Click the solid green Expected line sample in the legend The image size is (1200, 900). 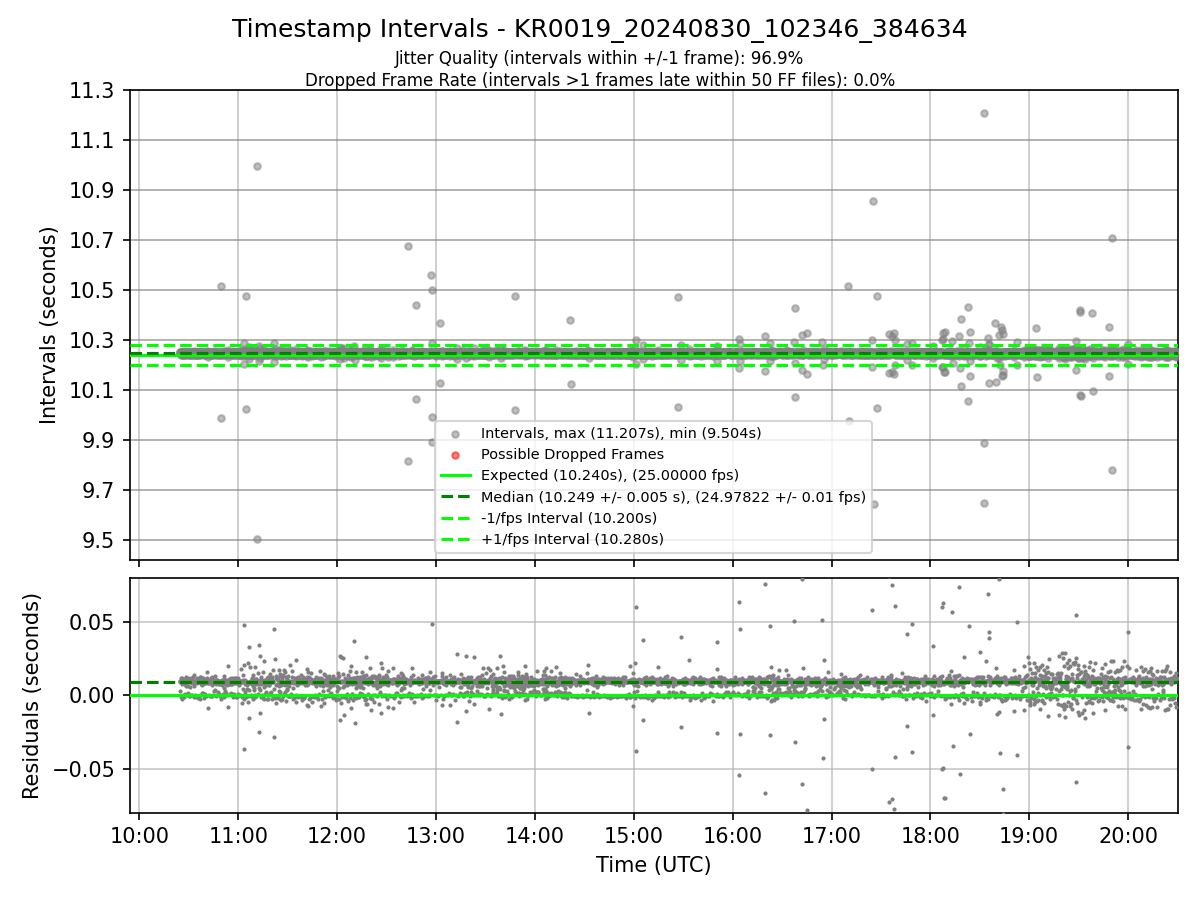click(x=455, y=476)
